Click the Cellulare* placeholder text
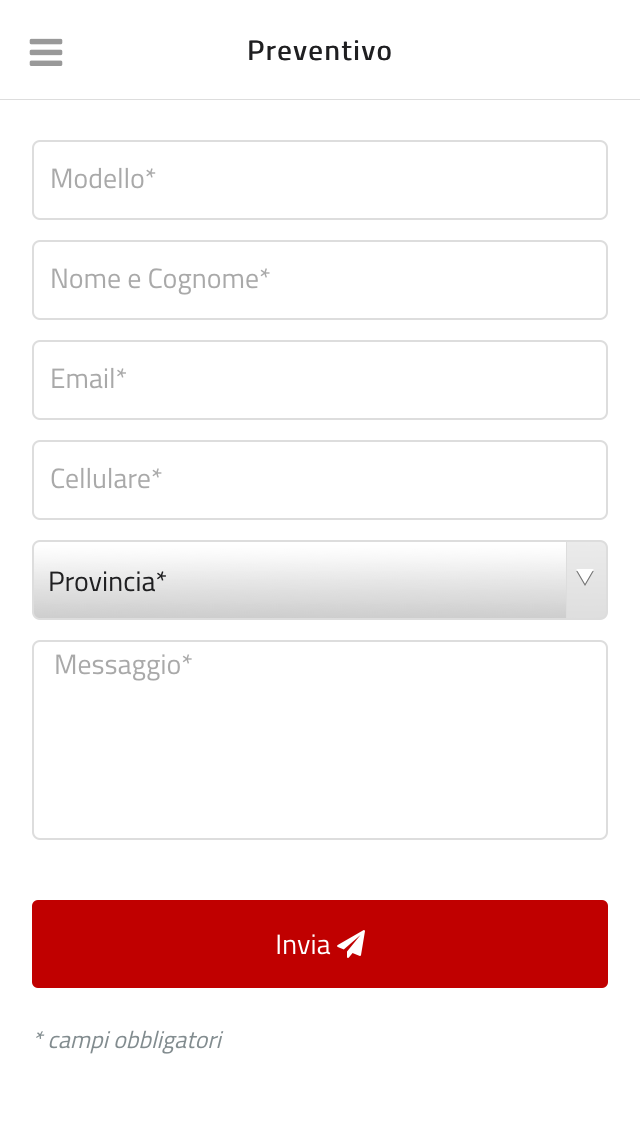 [x=106, y=479]
